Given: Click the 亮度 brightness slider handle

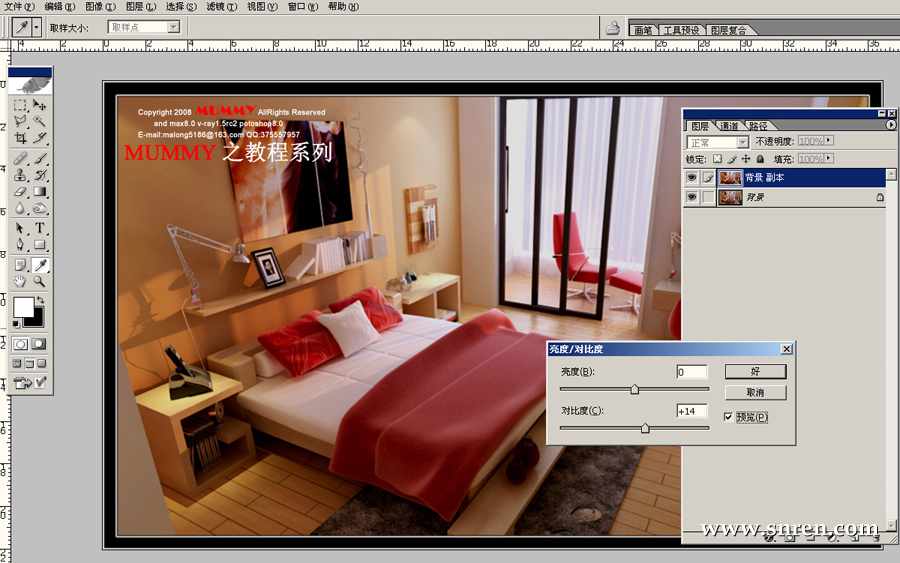Looking at the screenshot, I should (635, 390).
